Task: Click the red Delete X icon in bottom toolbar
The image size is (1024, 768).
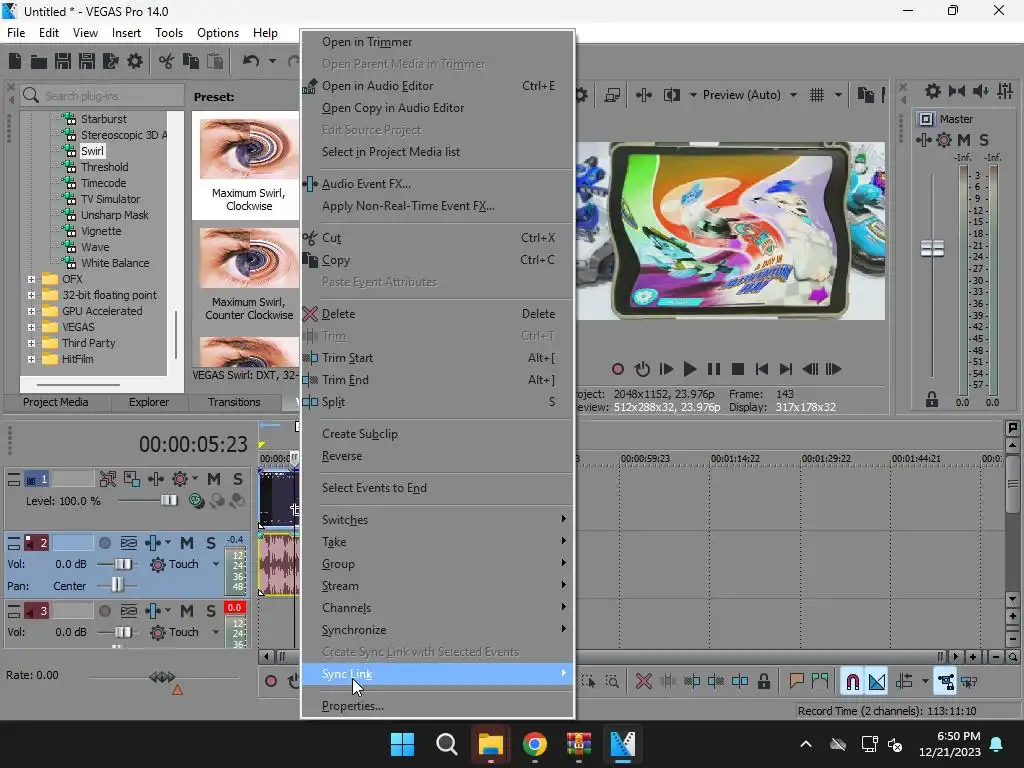Action: point(643,682)
